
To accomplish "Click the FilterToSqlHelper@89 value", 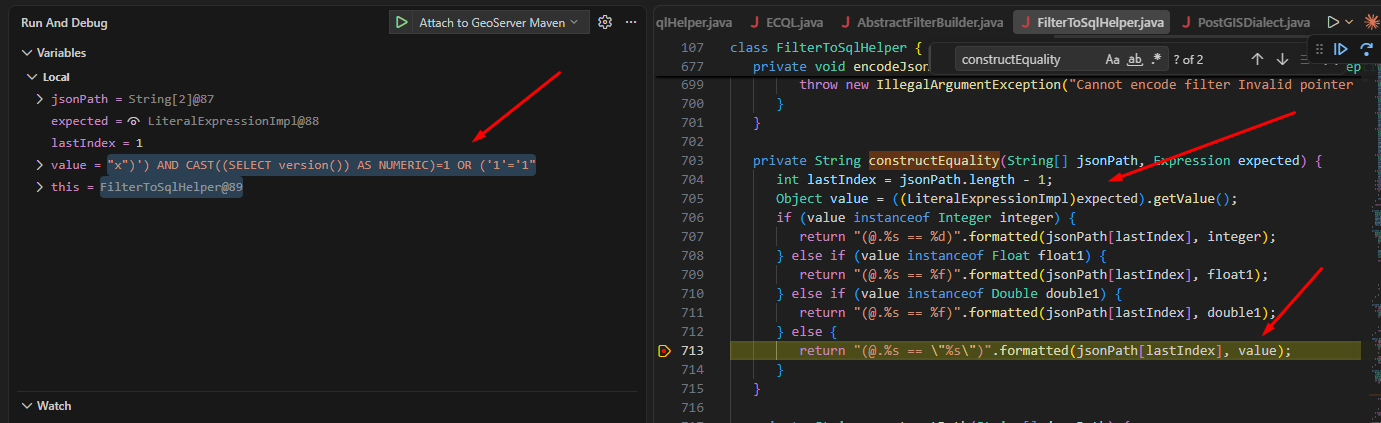I will point(171,187).
